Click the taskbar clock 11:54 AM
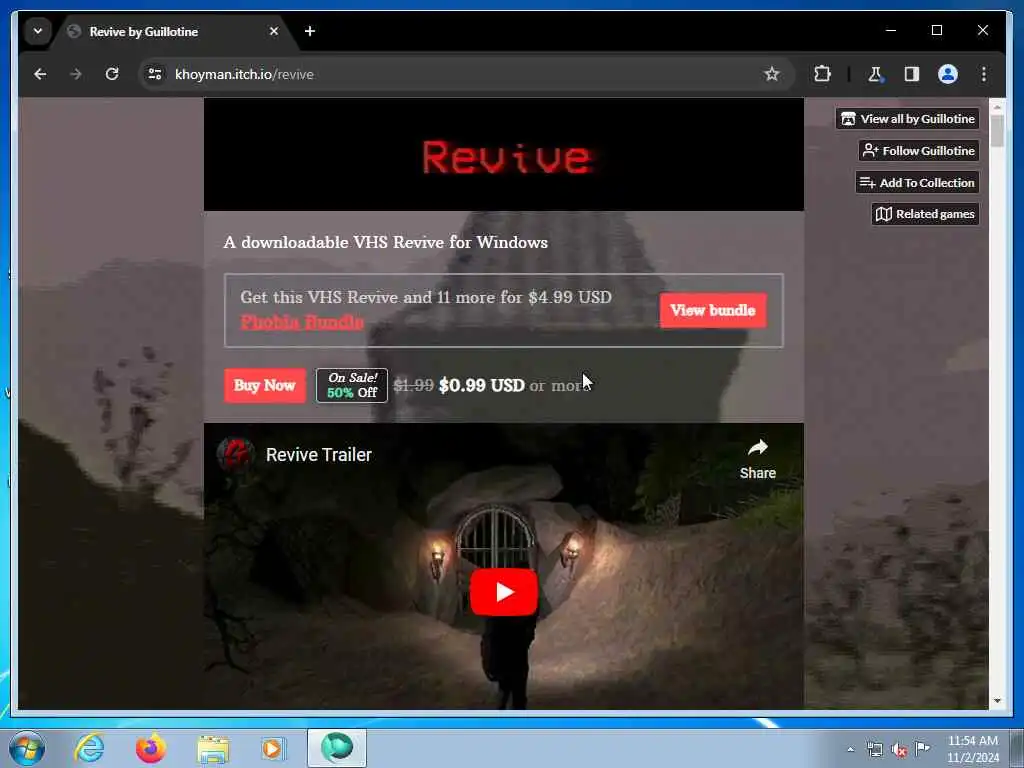This screenshot has width=1024, height=768. point(972,749)
